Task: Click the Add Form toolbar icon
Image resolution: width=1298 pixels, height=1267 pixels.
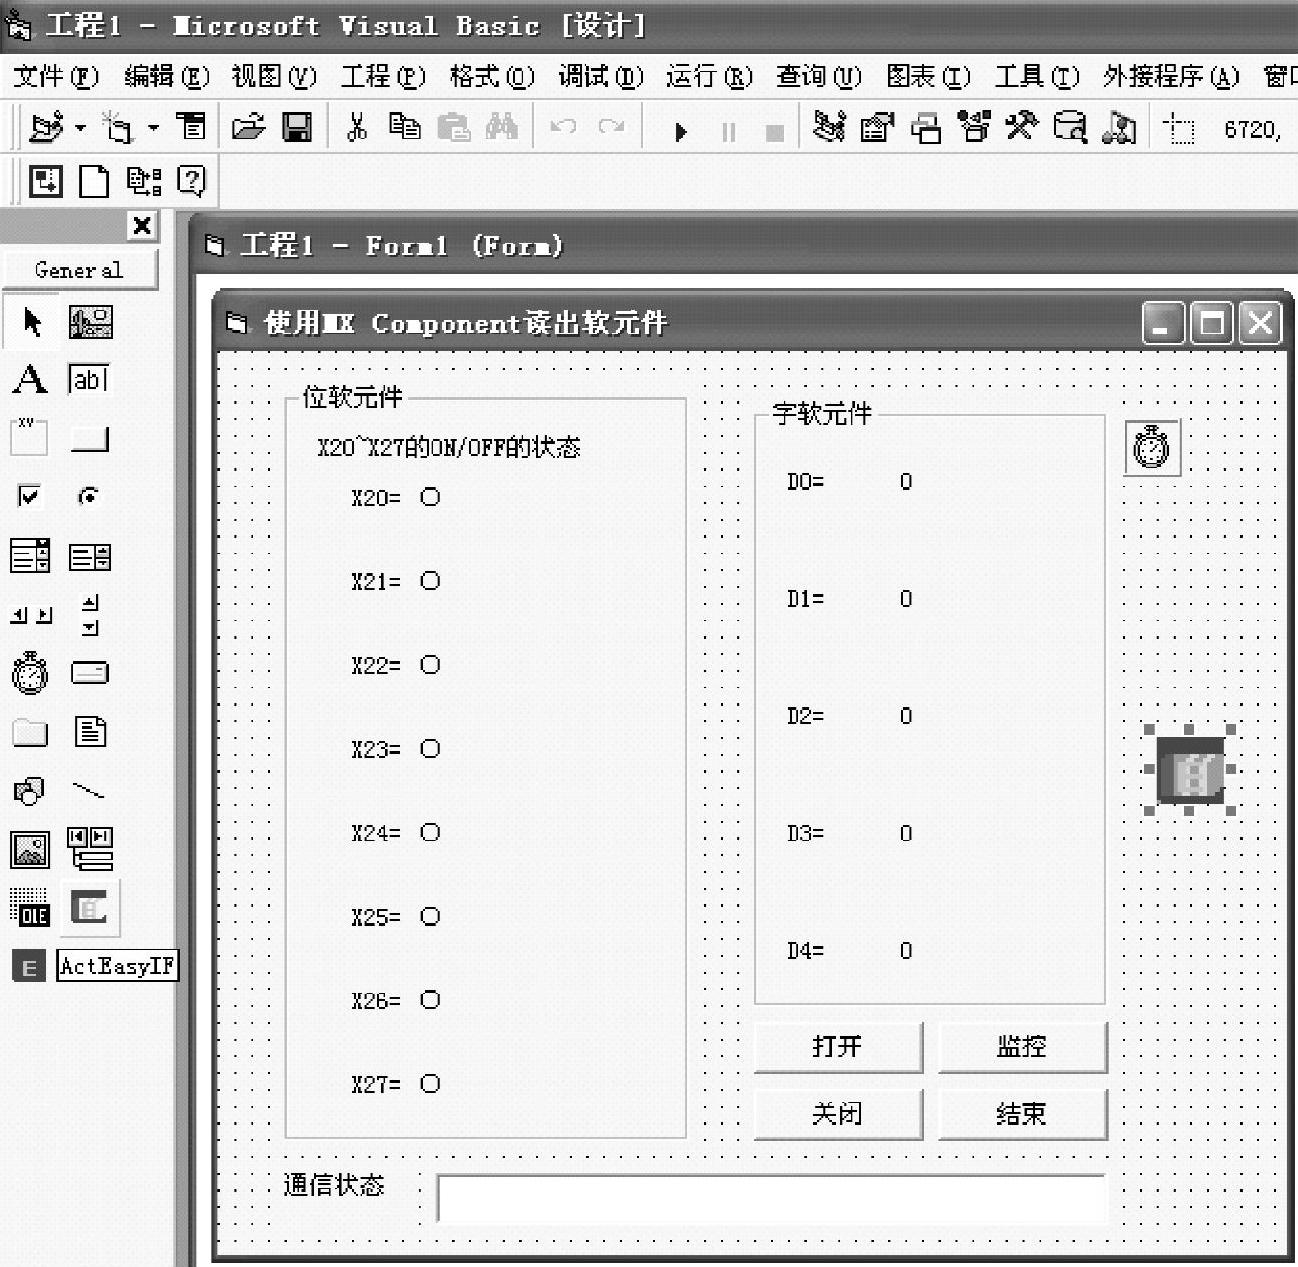Action: pos(119,127)
